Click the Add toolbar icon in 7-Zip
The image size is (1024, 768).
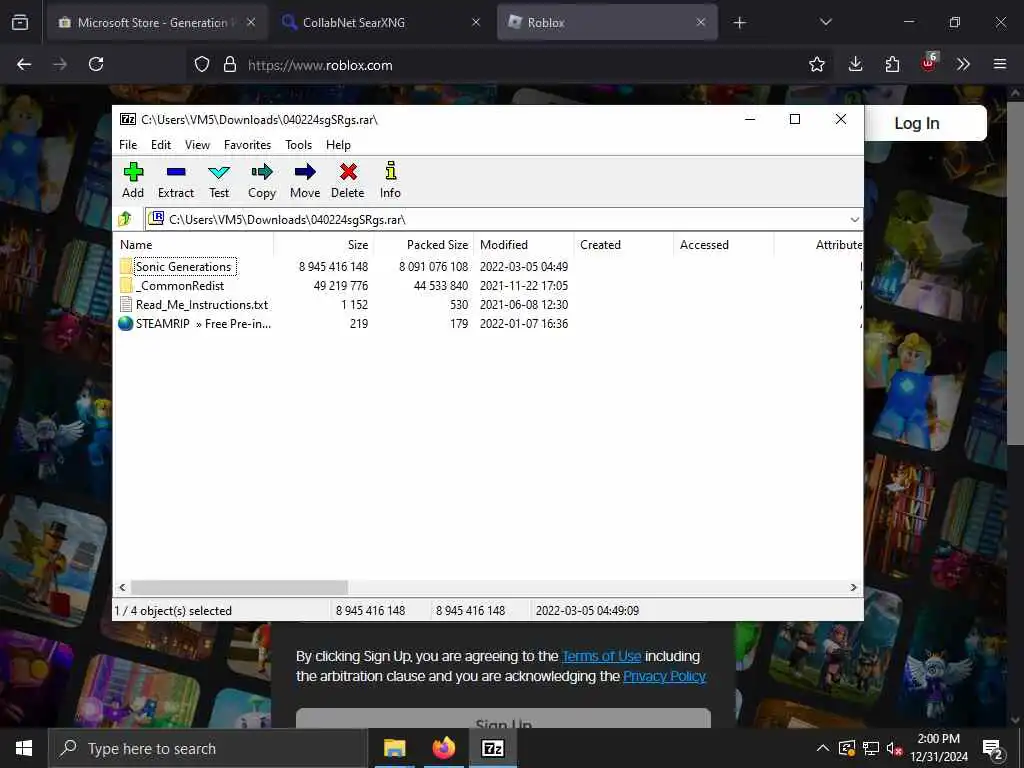(x=133, y=180)
